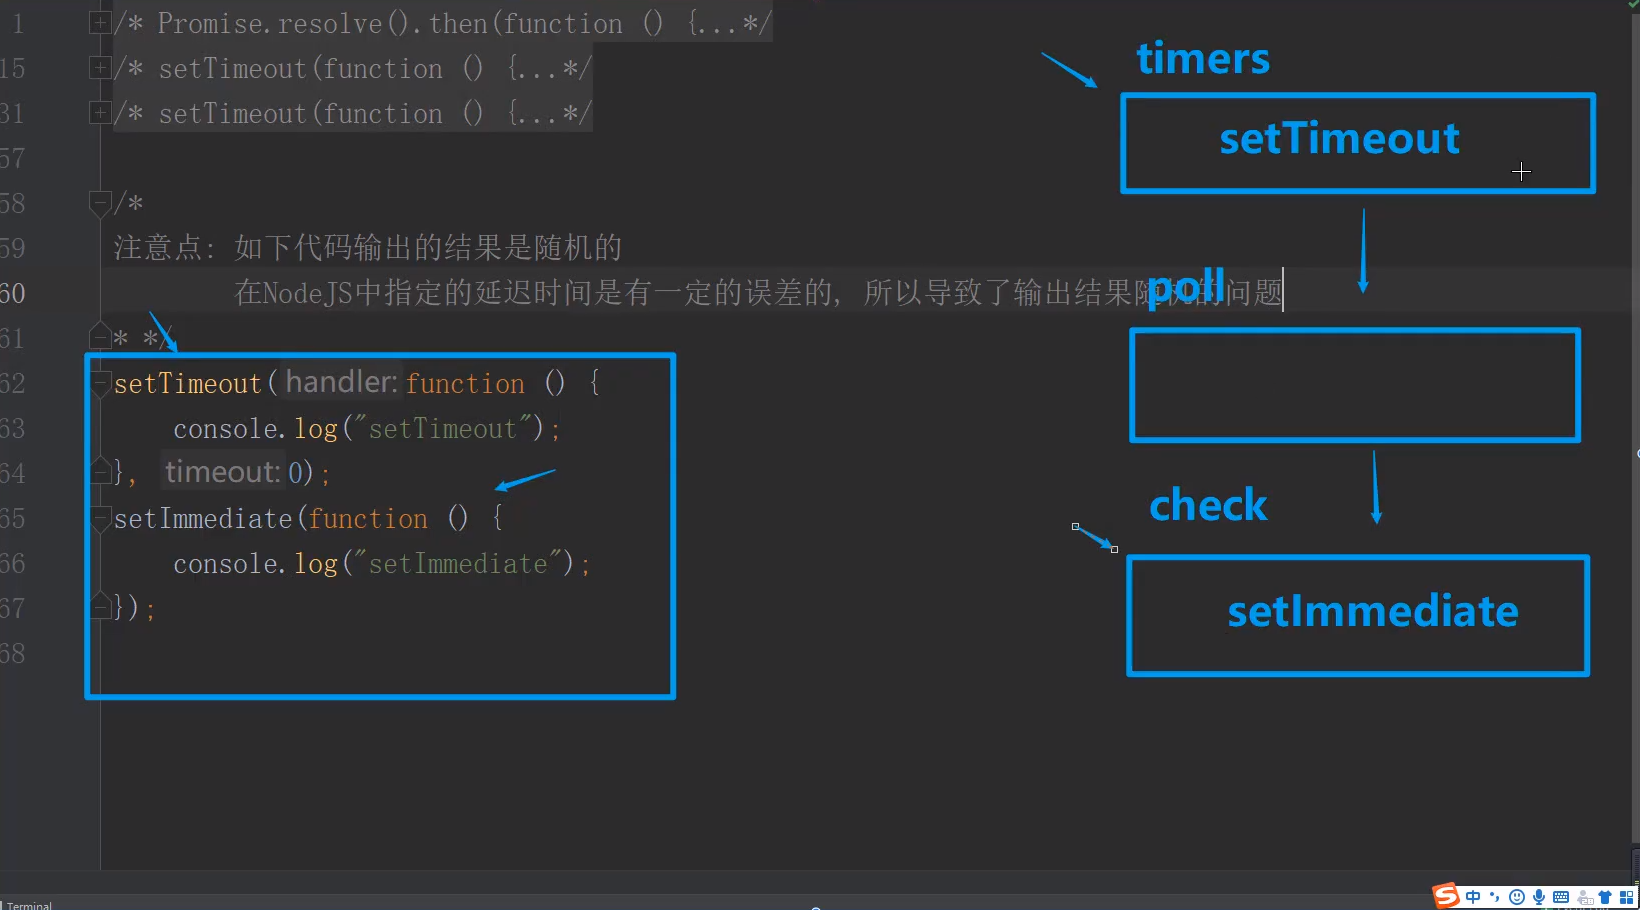Expand folded setTimeout comment on line 31
The height and width of the screenshot is (910, 1640).
point(100,112)
